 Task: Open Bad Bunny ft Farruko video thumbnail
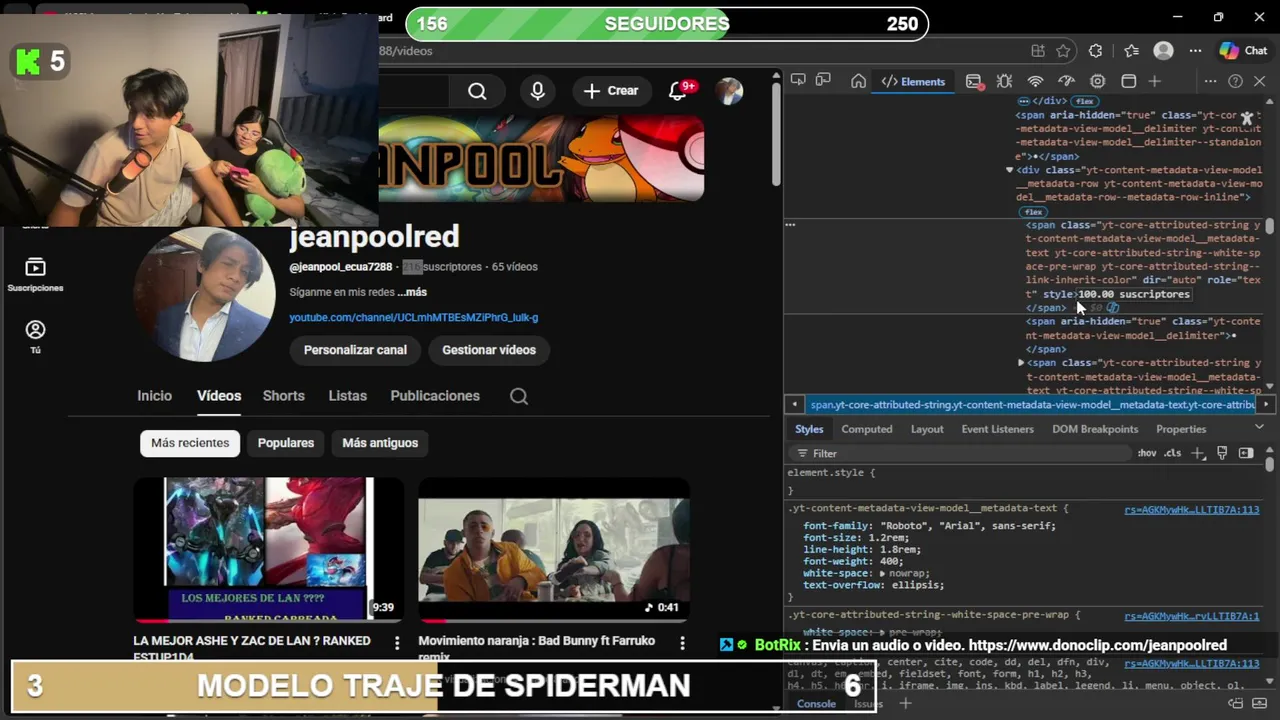coord(553,549)
